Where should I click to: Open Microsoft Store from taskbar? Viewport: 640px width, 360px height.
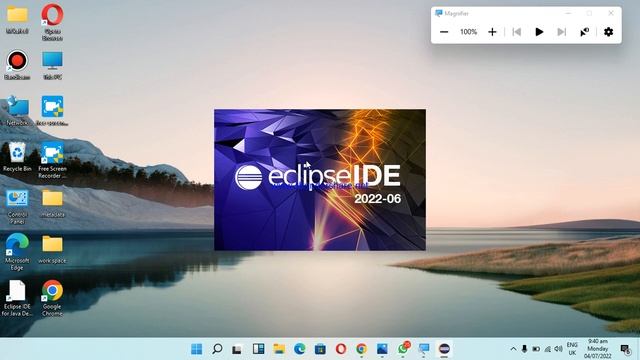(320, 349)
